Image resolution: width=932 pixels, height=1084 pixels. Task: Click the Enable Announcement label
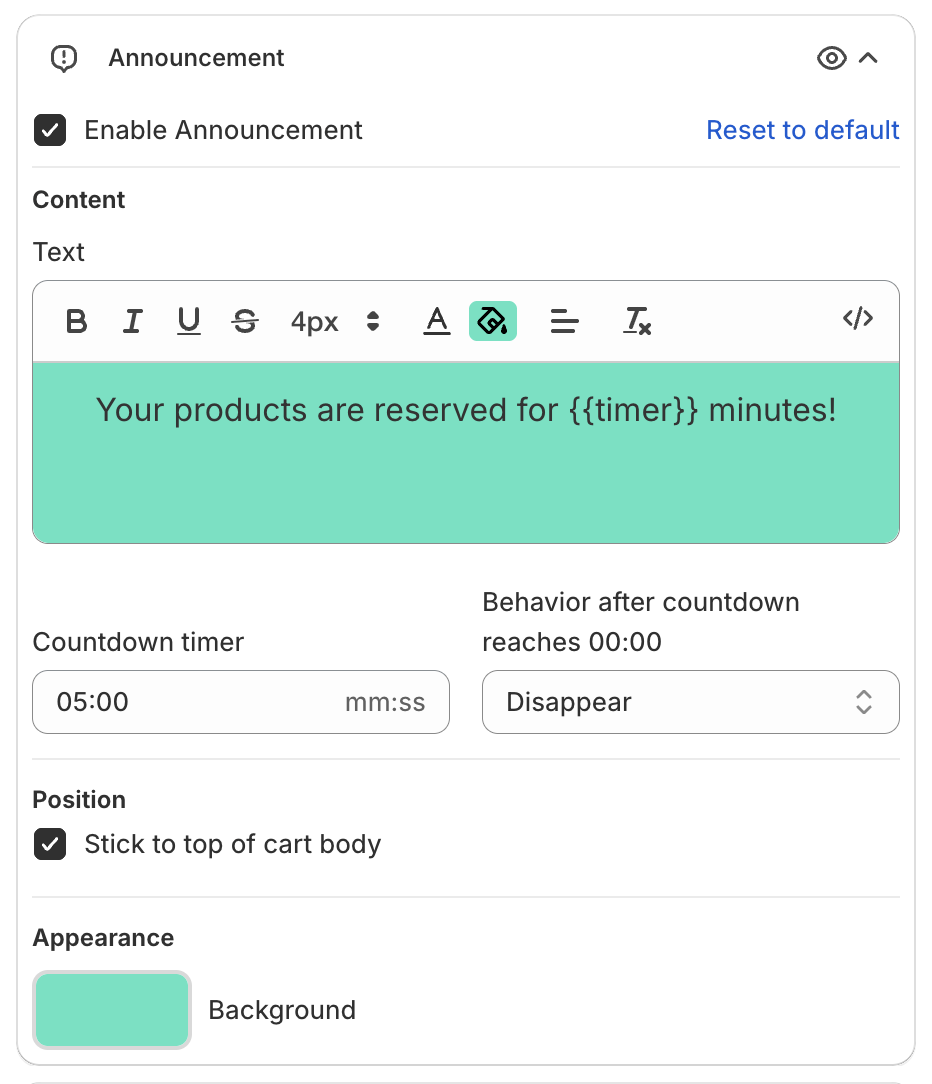[x=223, y=130]
